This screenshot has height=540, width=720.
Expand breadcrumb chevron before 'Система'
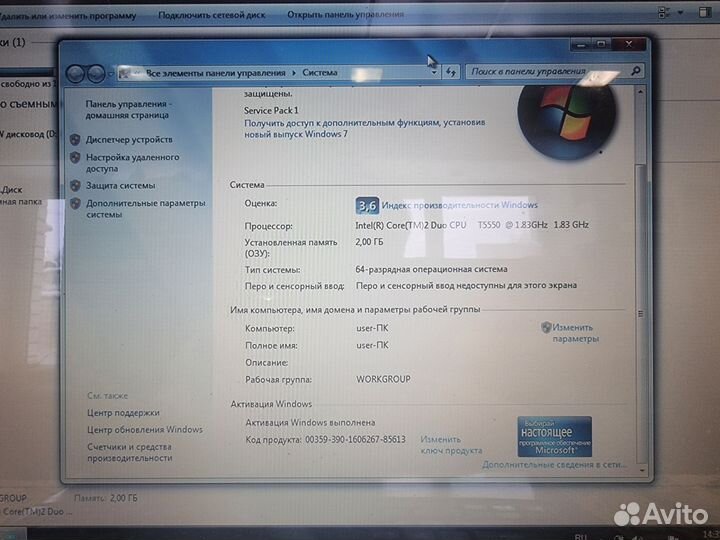point(294,73)
